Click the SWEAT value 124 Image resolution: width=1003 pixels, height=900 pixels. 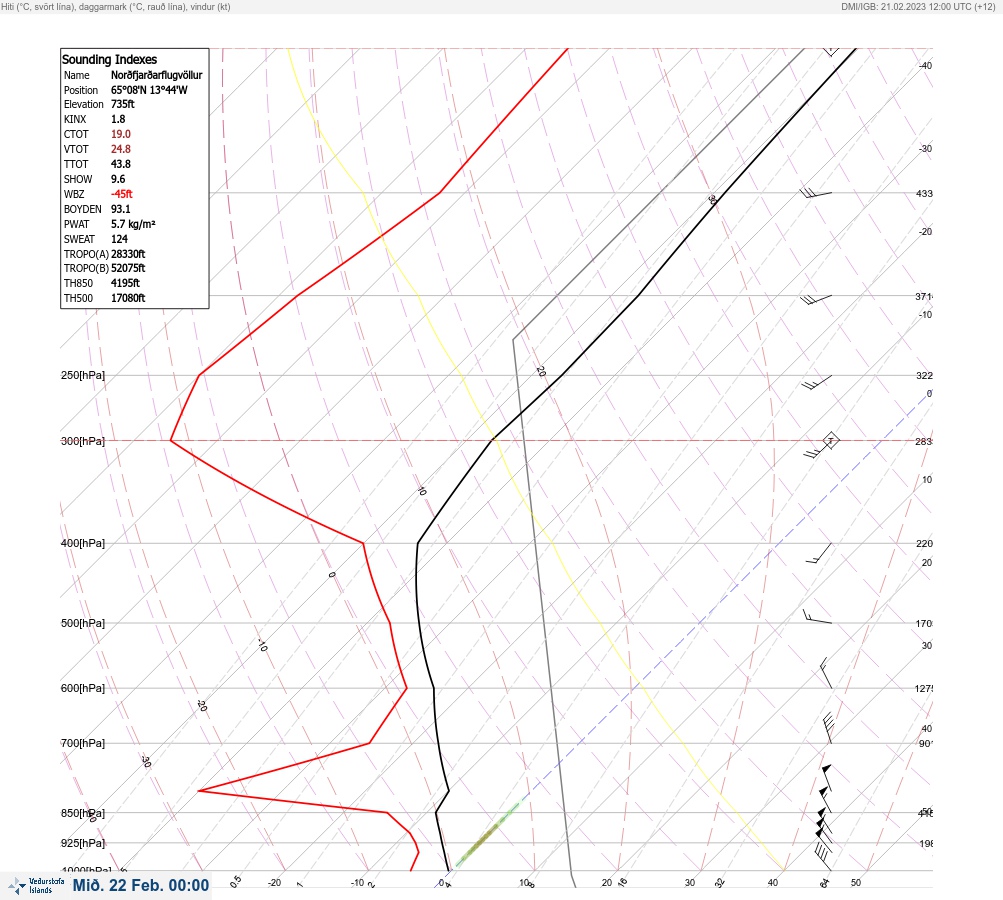coord(119,239)
